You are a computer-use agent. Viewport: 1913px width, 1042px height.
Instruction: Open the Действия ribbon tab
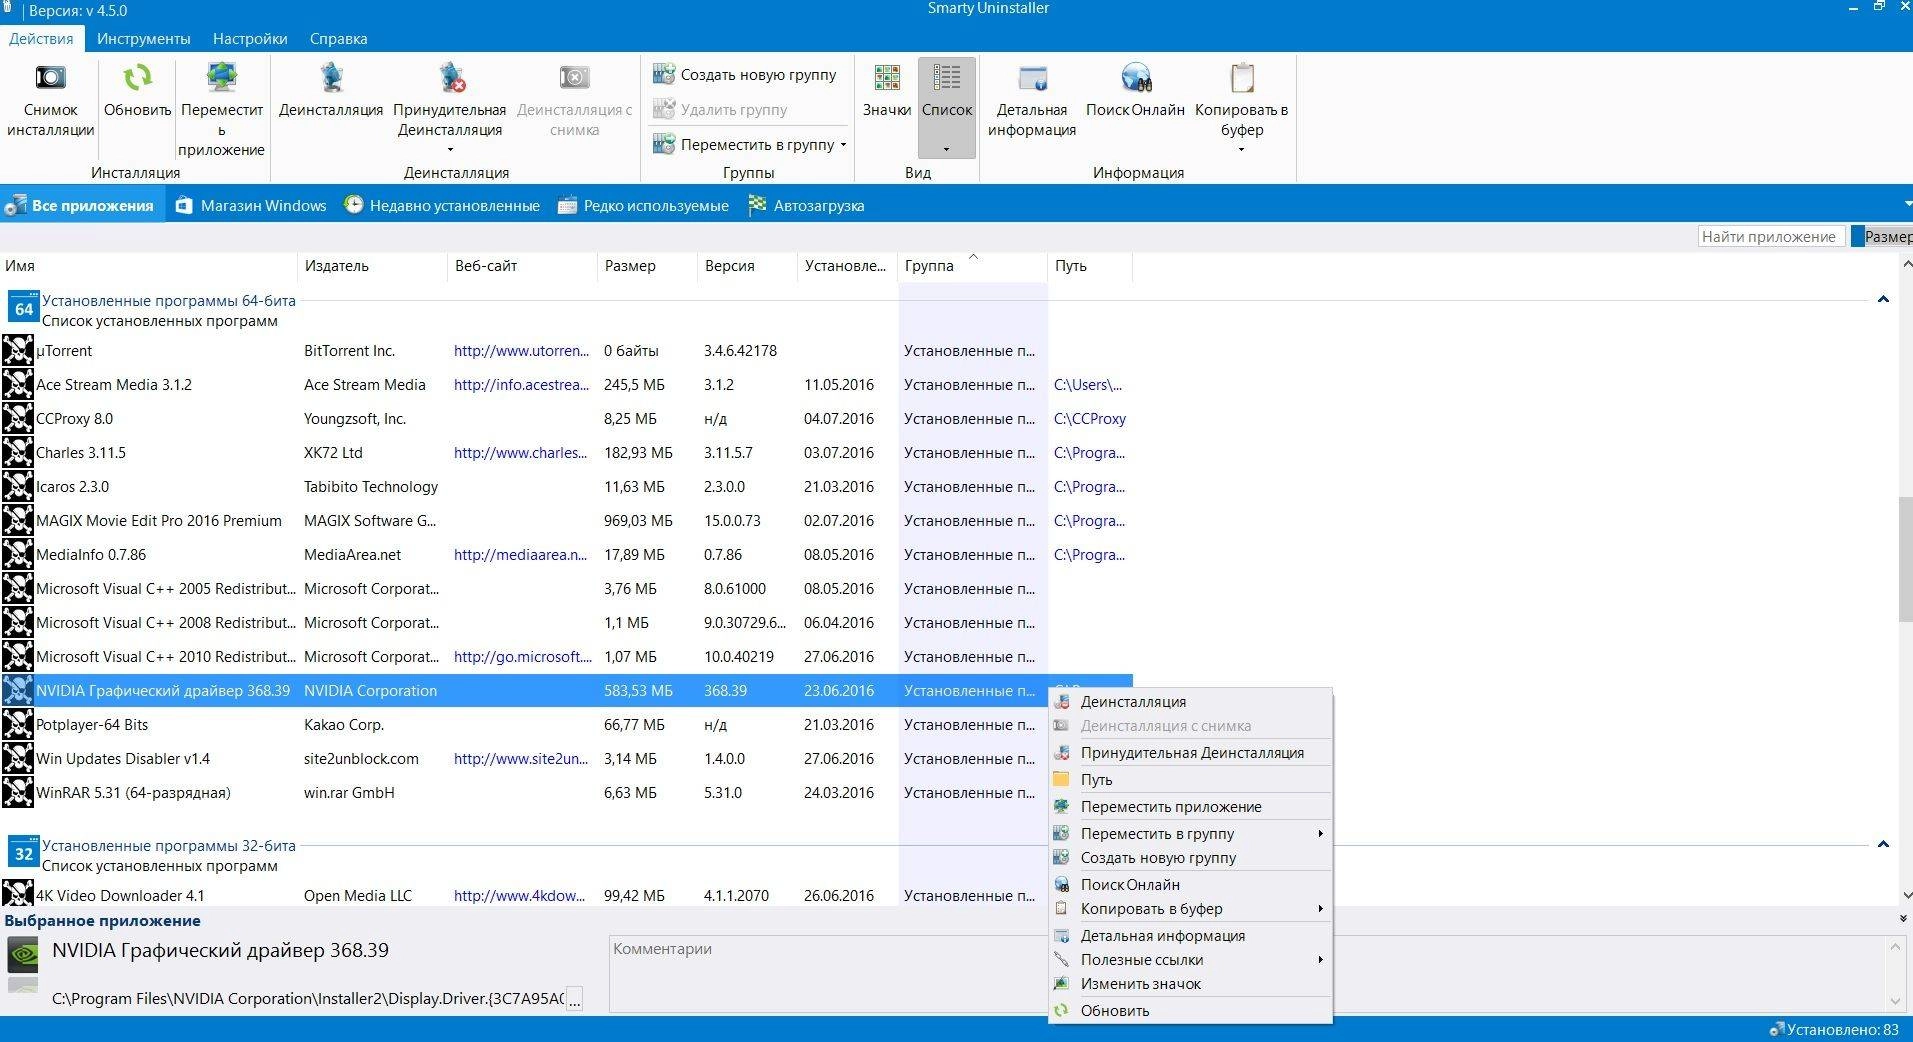click(41, 38)
